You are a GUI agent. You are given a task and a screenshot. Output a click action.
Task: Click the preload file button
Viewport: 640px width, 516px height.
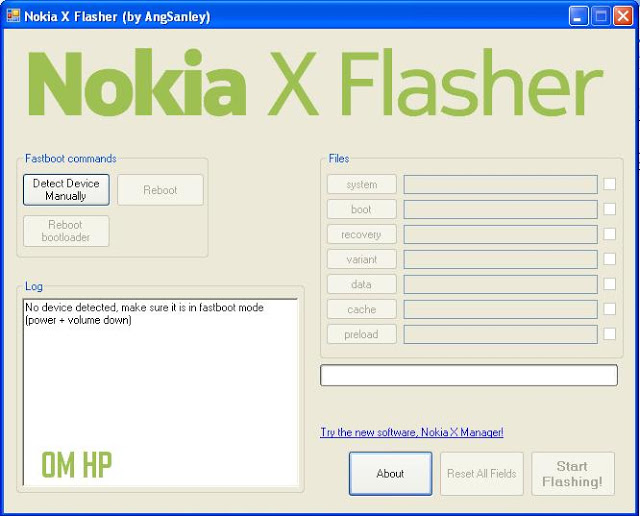point(362,334)
